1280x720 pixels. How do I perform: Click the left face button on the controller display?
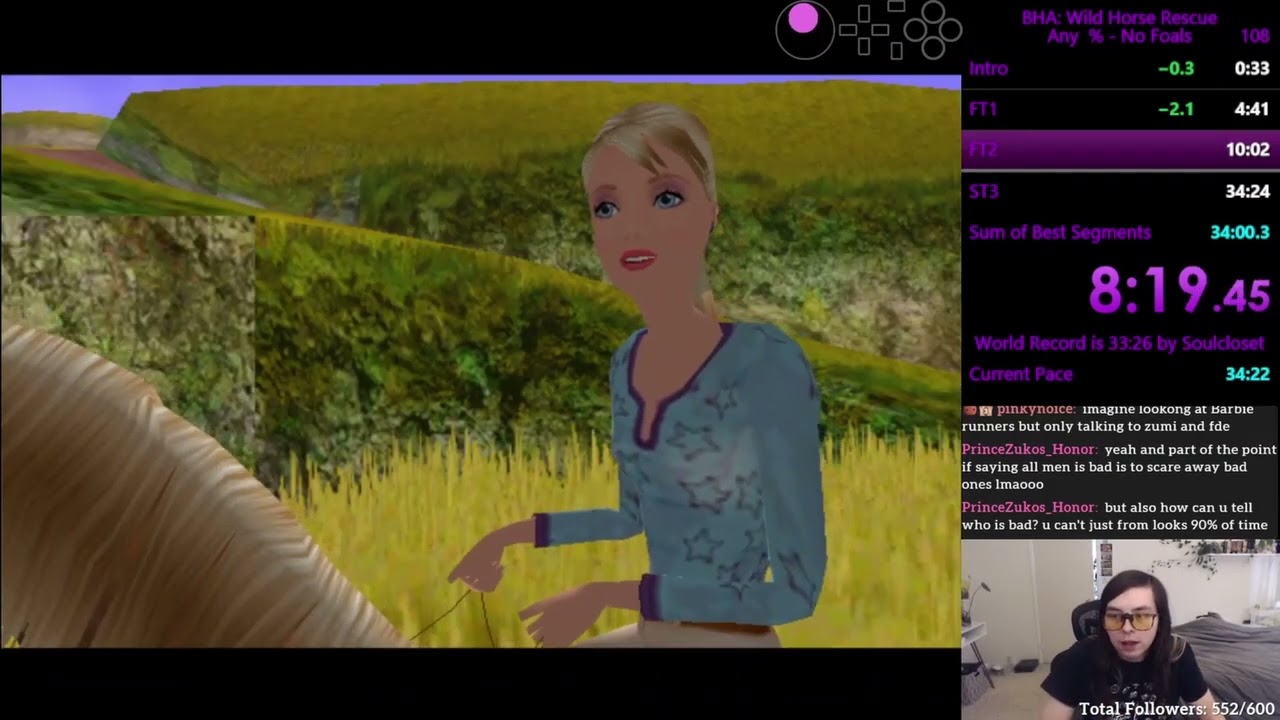[915, 29]
